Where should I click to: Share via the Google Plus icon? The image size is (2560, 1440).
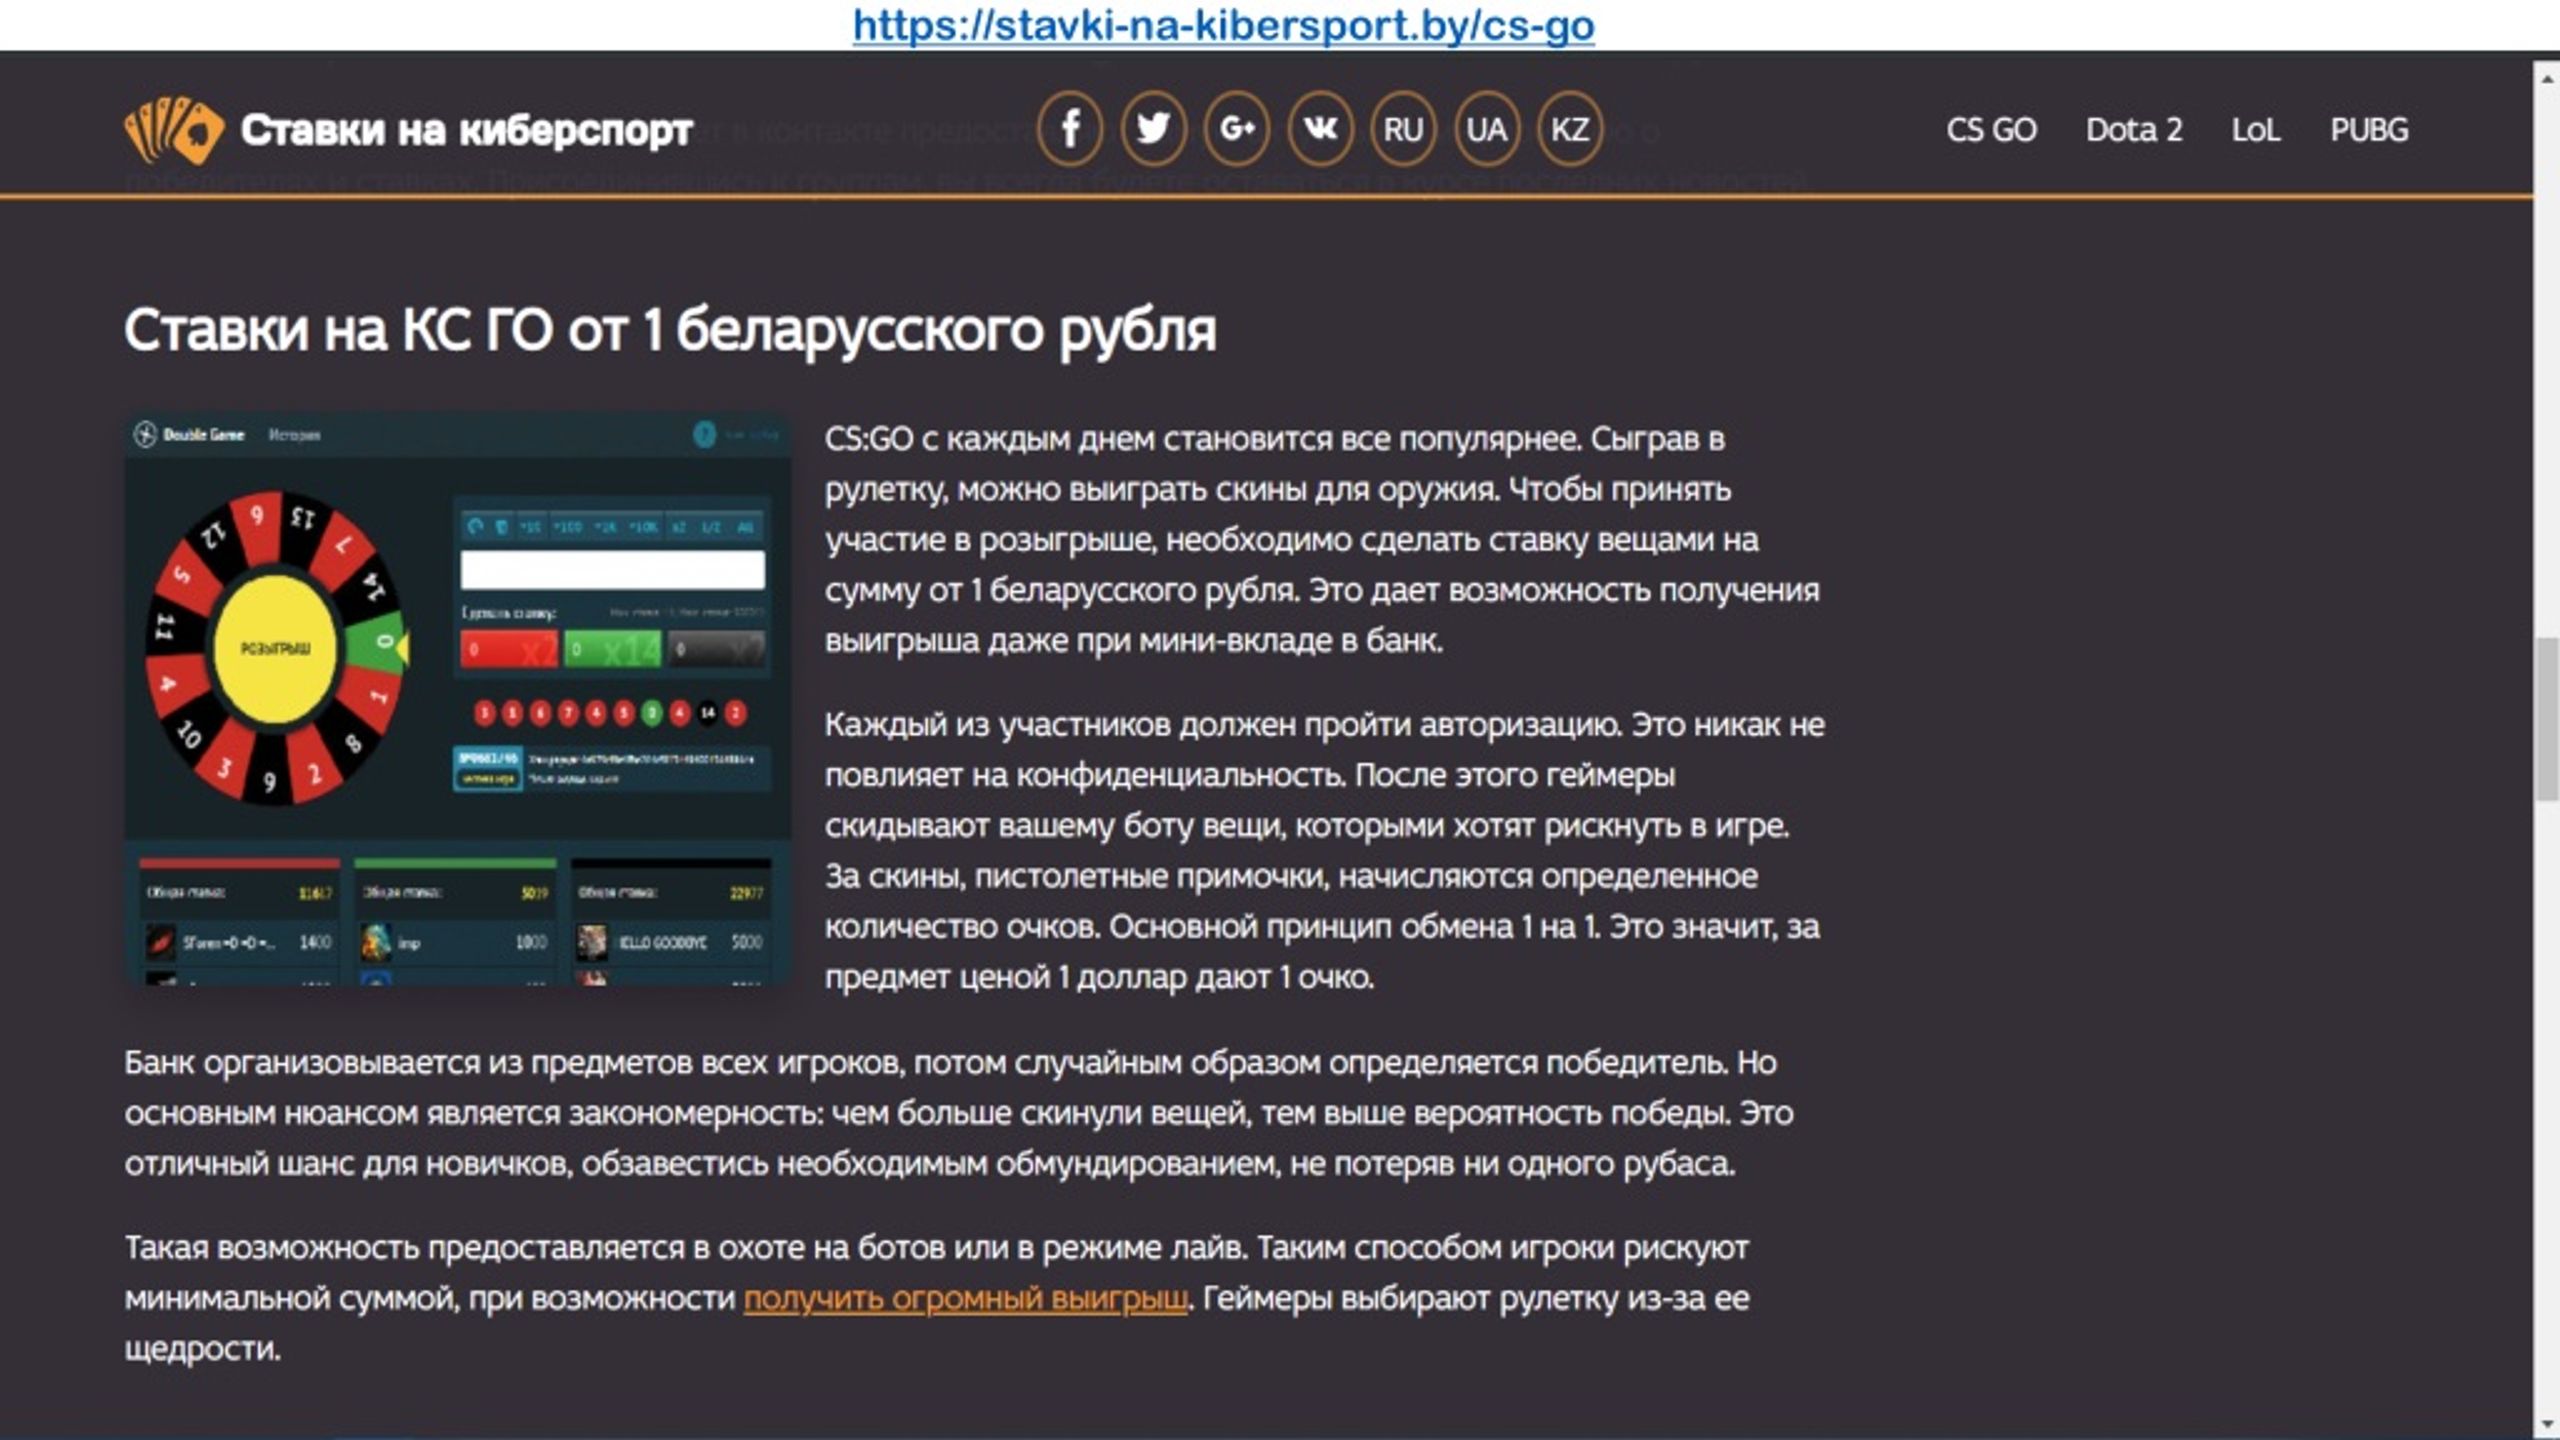pyautogui.click(x=1237, y=129)
